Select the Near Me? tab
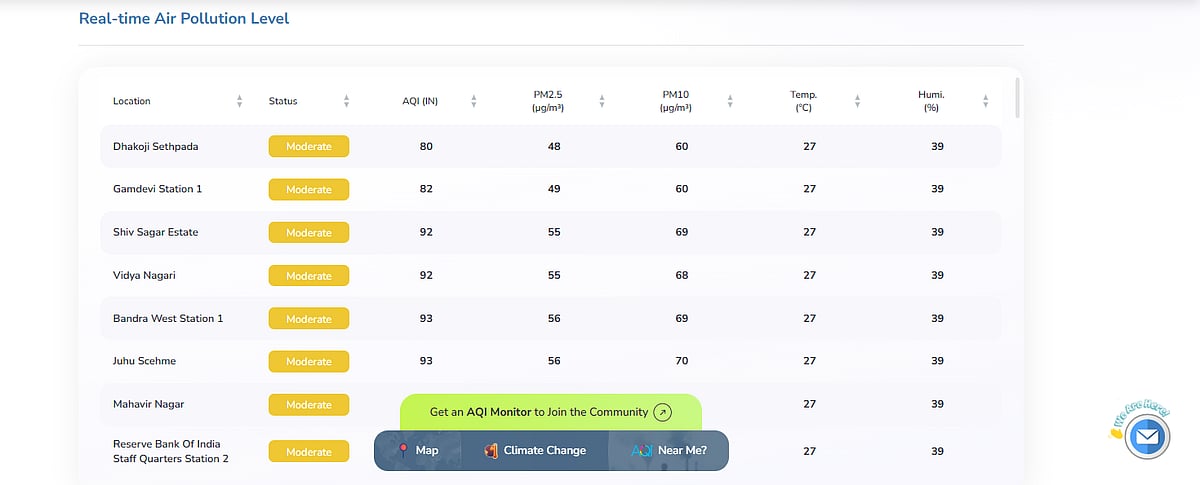 pyautogui.click(x=669, y=450)
